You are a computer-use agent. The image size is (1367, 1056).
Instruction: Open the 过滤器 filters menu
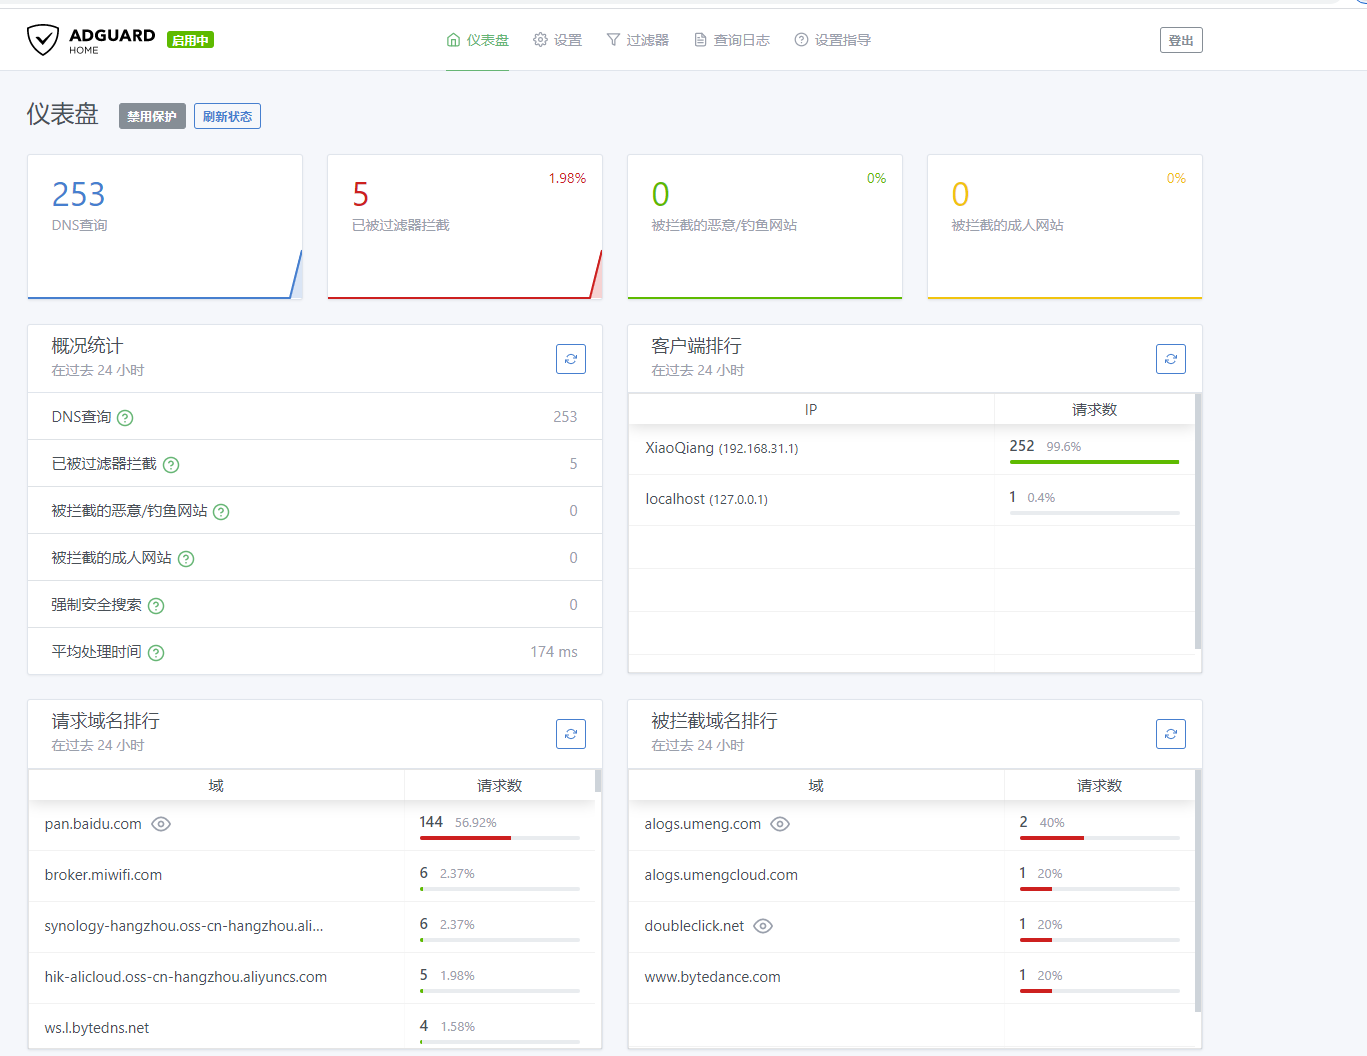(x=637, y=40)
